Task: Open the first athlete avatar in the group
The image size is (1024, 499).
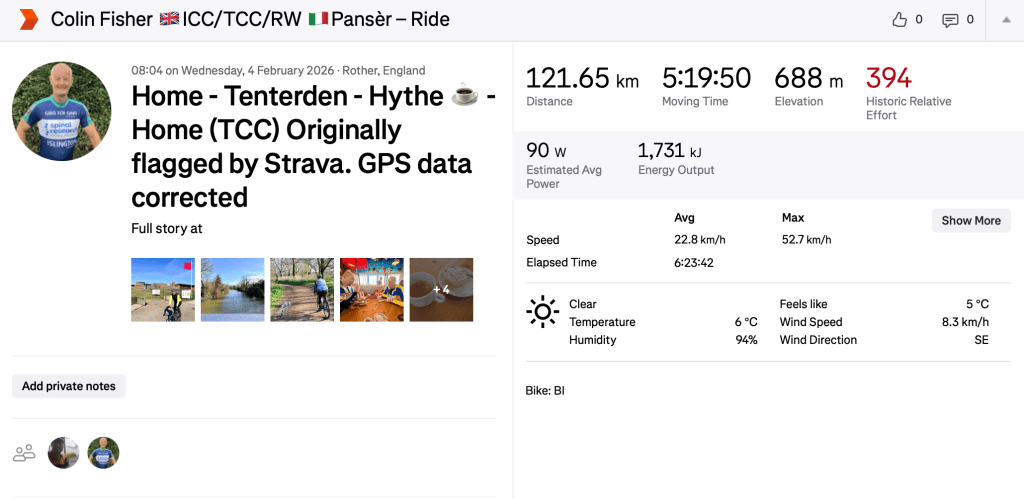Action: (x=64, y=453)
